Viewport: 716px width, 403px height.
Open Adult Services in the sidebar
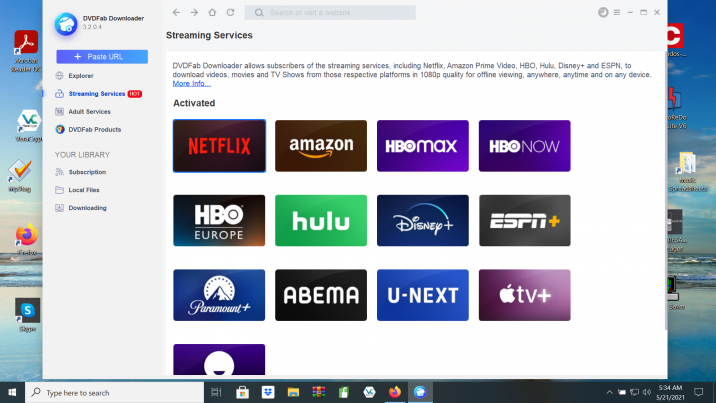click(90, 111)
